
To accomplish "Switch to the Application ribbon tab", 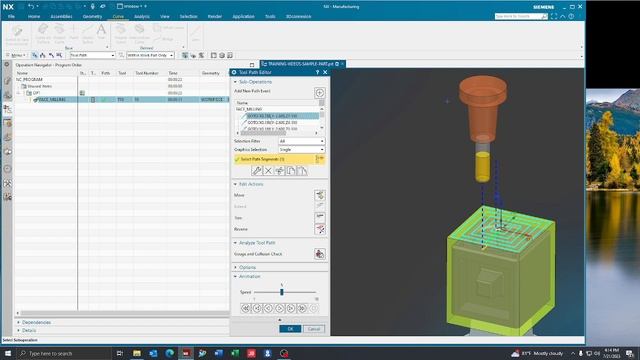I will click(x=243, y=16).
